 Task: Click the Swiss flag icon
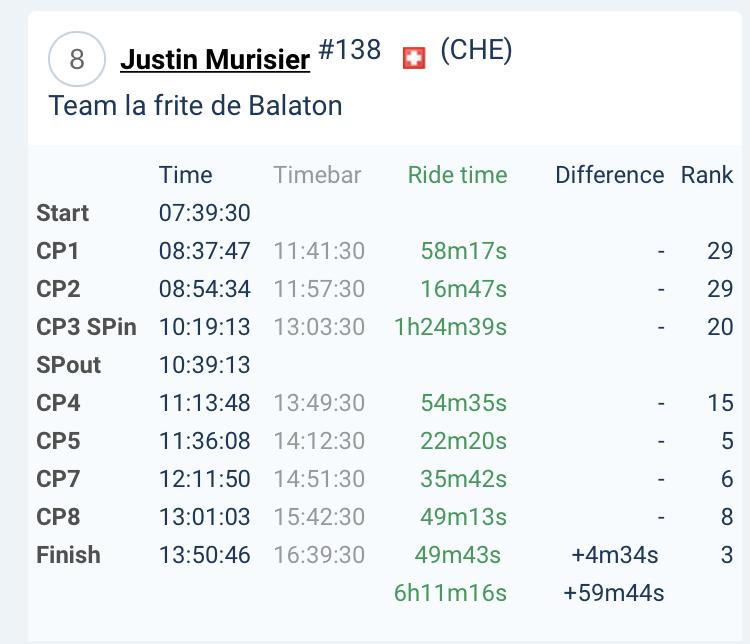414,58
